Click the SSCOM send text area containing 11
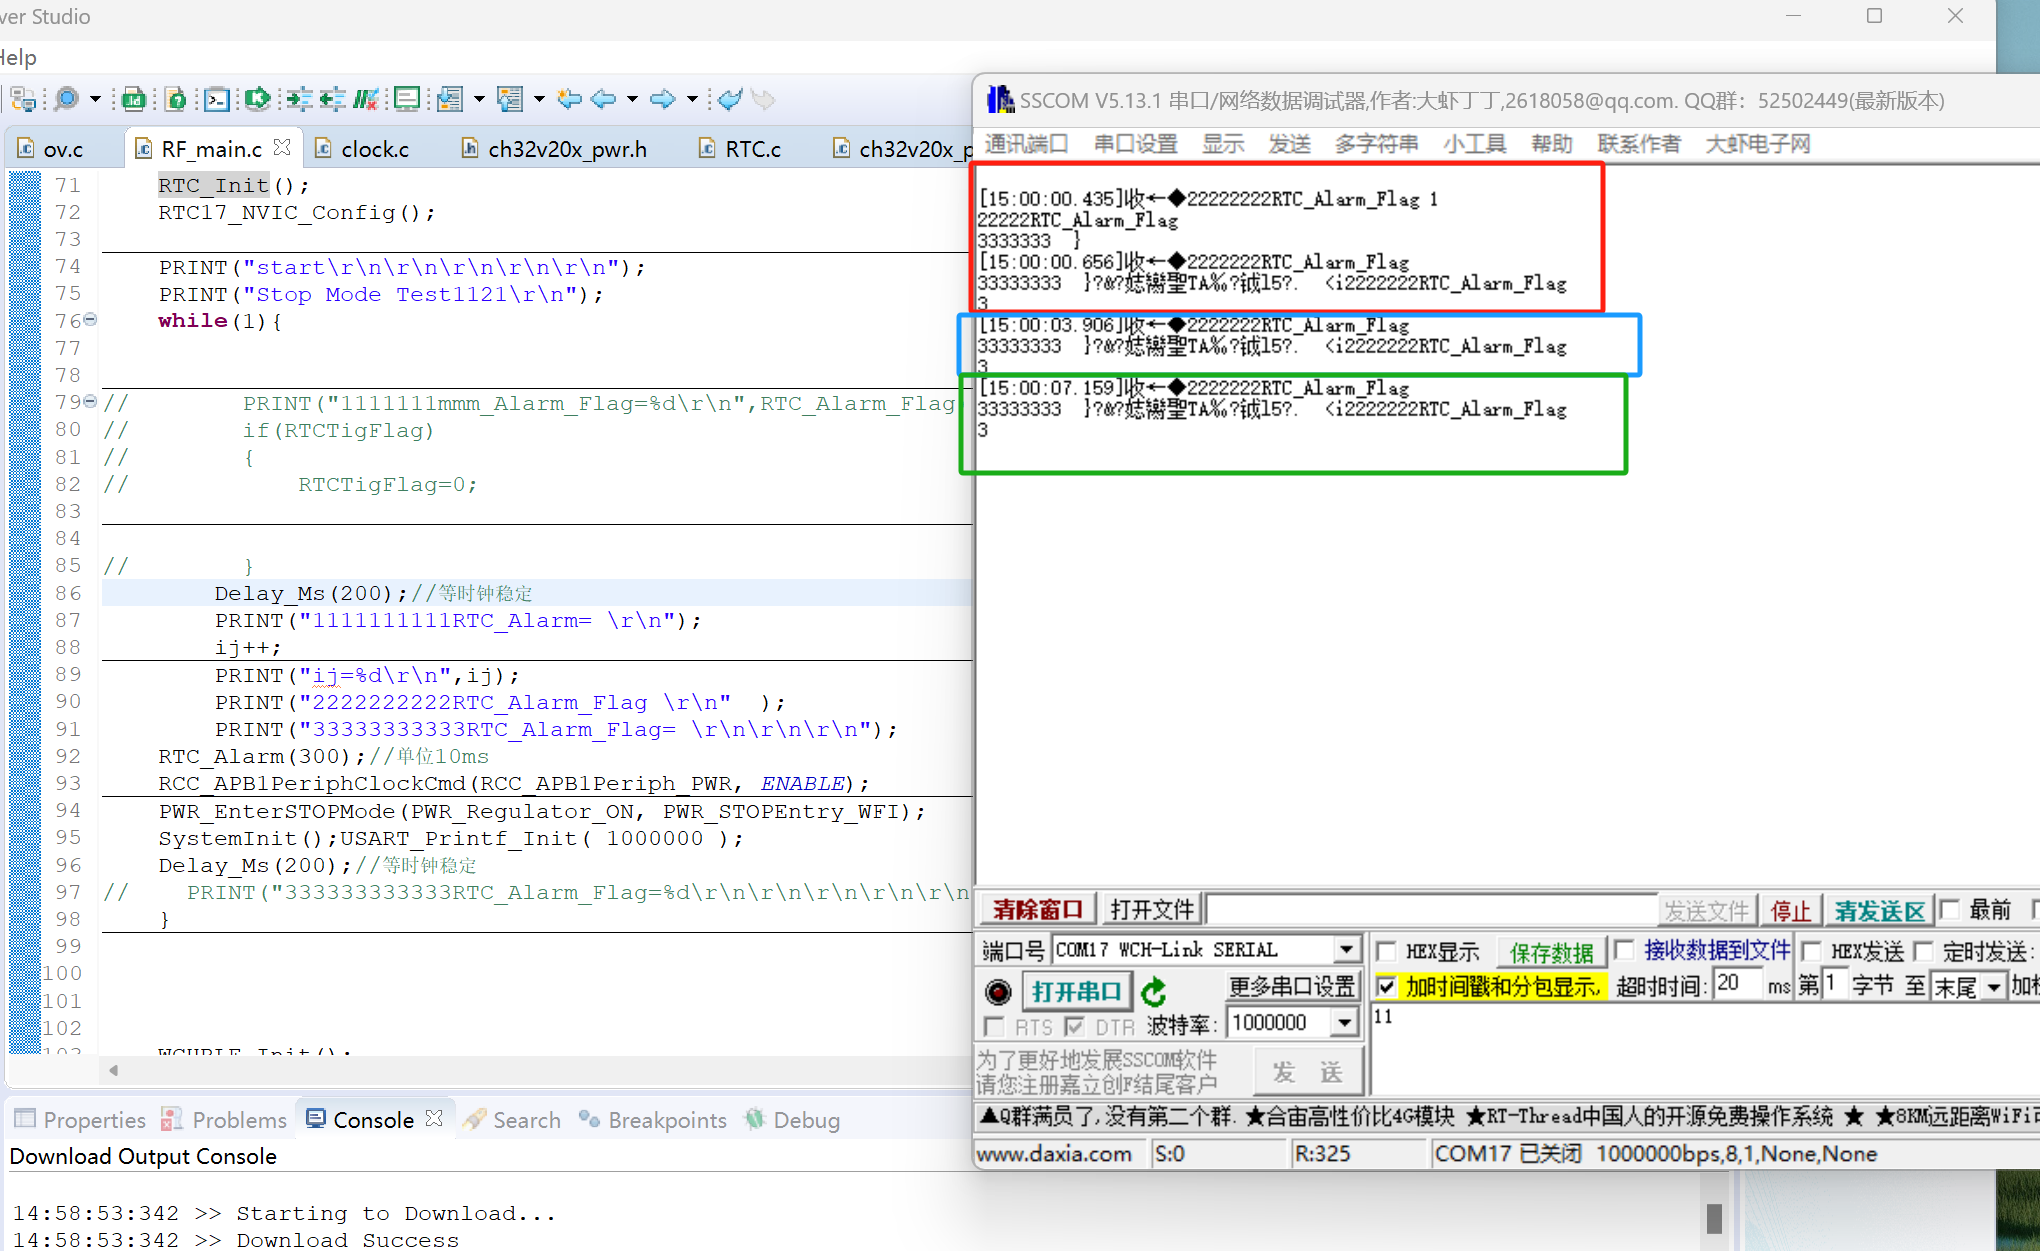2040x1251 pixels. tap(1705, 1049)
